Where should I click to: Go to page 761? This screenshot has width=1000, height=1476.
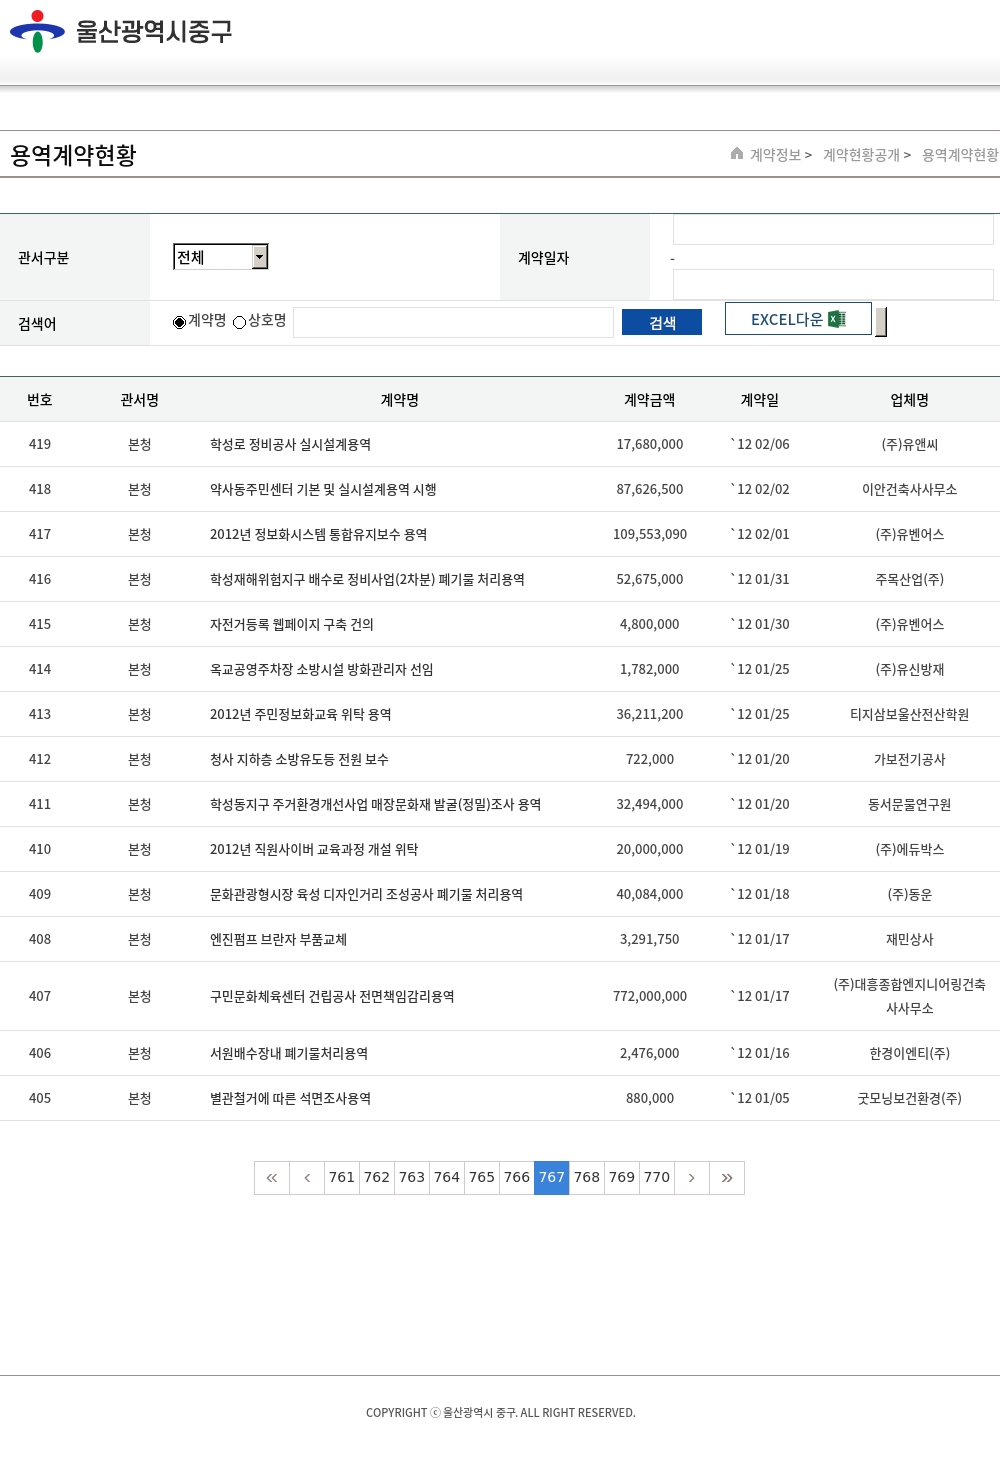342,1178
